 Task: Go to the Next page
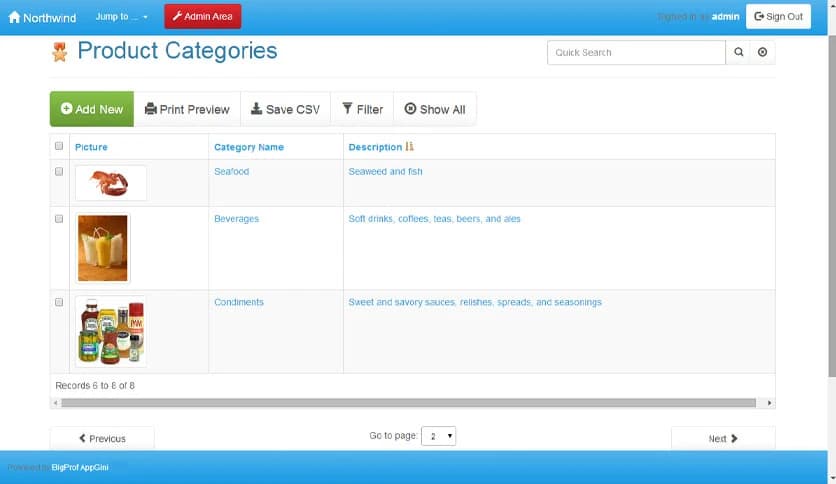point(723,438)
